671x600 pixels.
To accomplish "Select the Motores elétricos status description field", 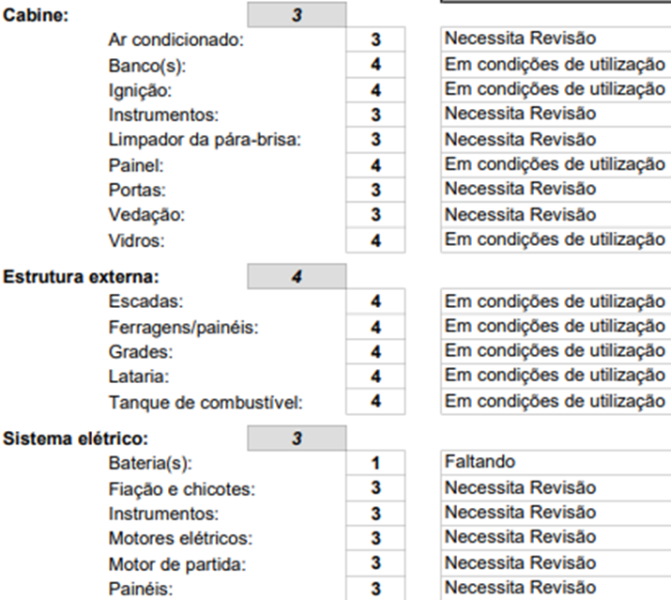I will coord(555,538).
